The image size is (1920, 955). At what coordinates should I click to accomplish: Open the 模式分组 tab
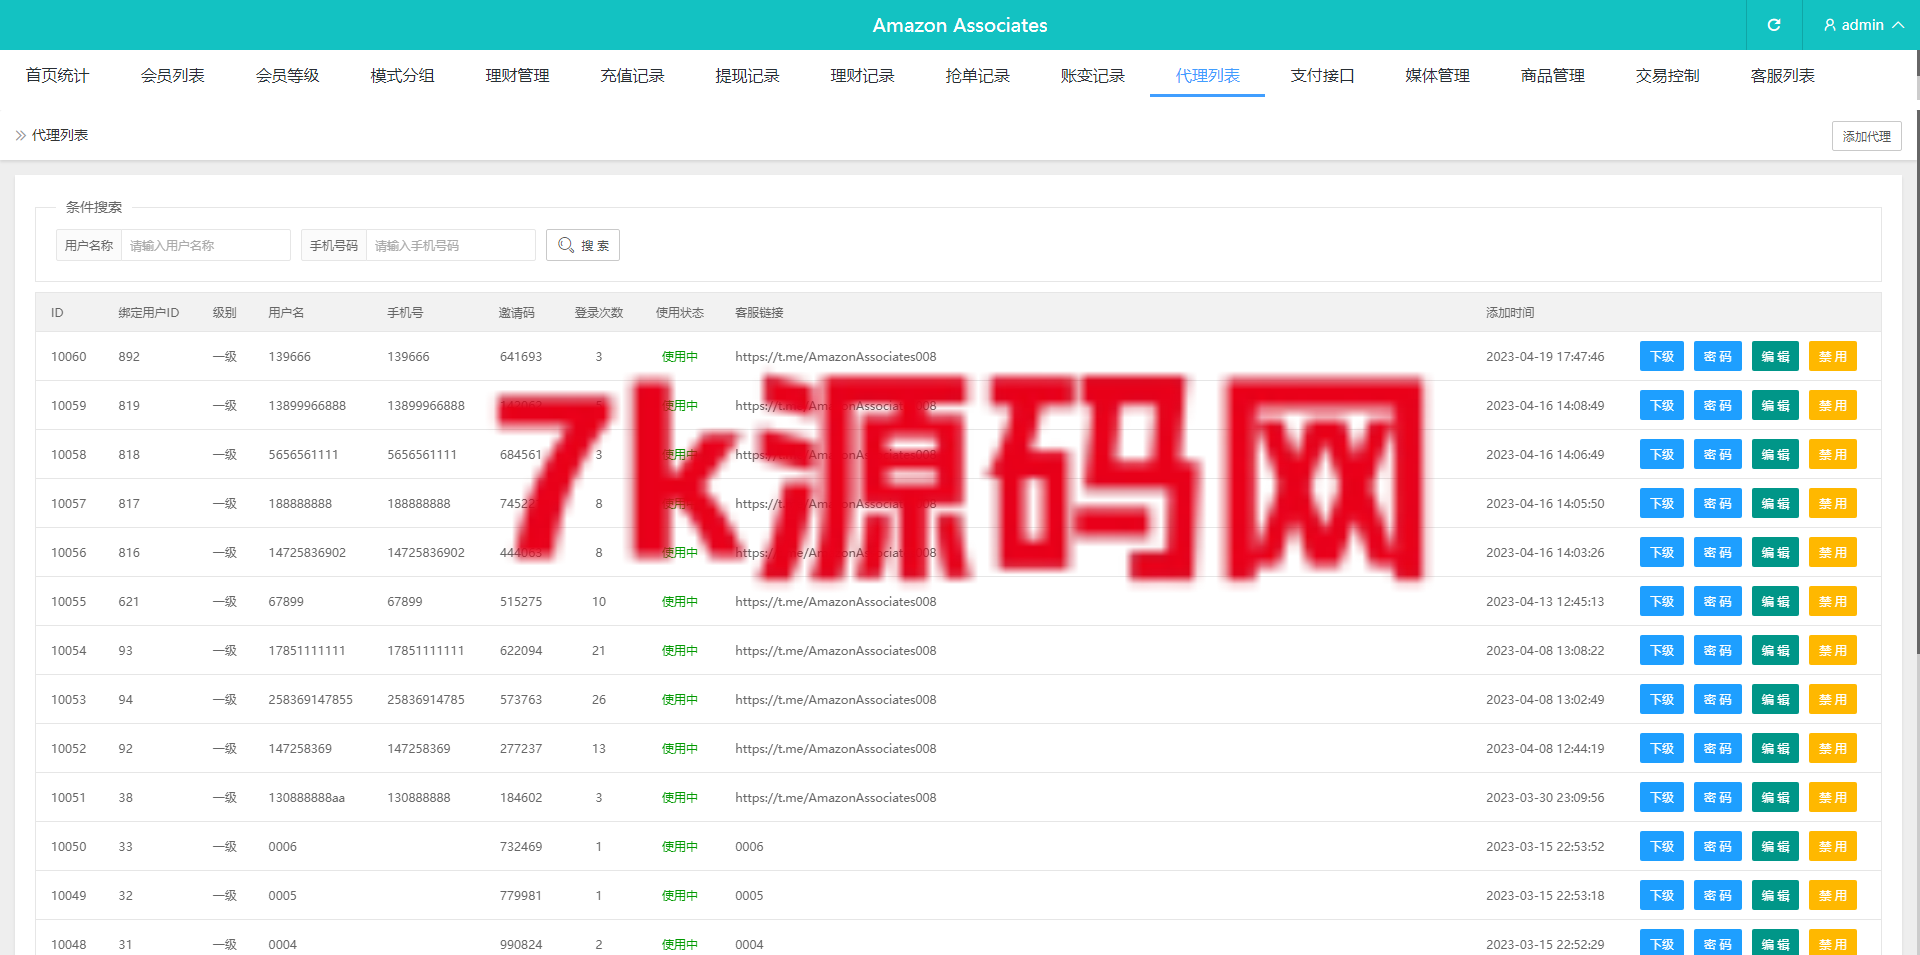402,76
